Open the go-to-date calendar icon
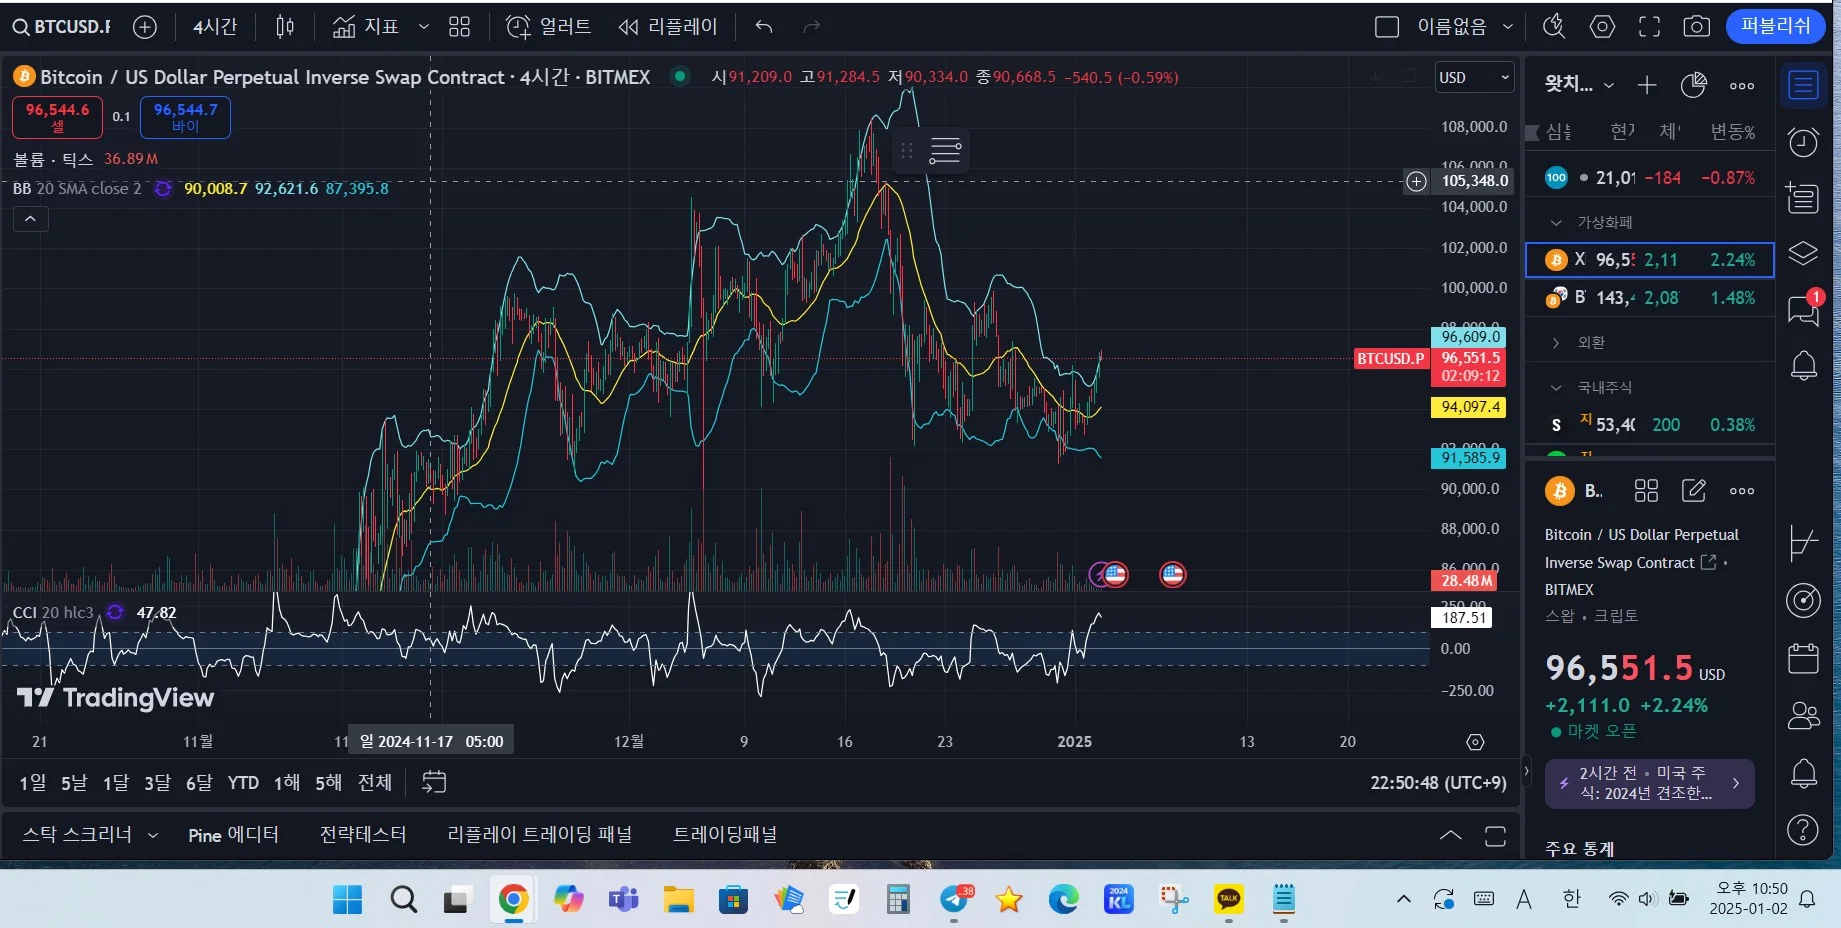 (x=434, y=782)
